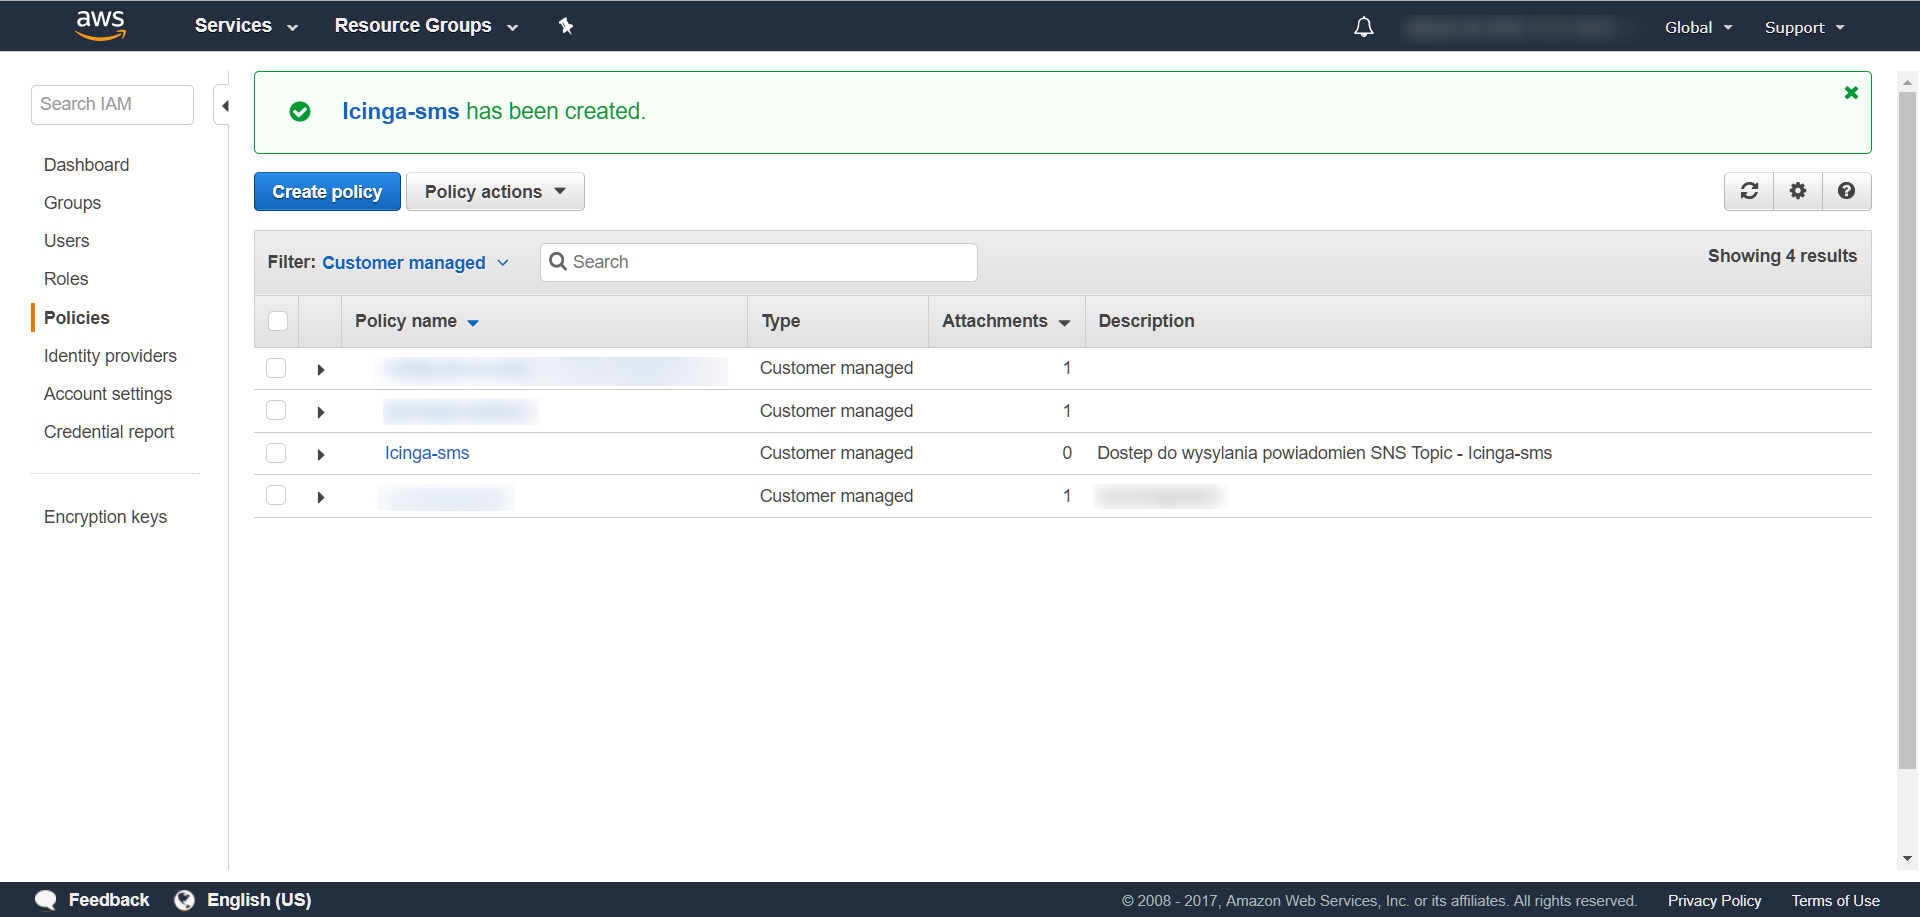Click Icinga-sms row 'Customer managed' cell
Image resolution: width=1920 pixels, height=917 pixels.
point(836,453)
